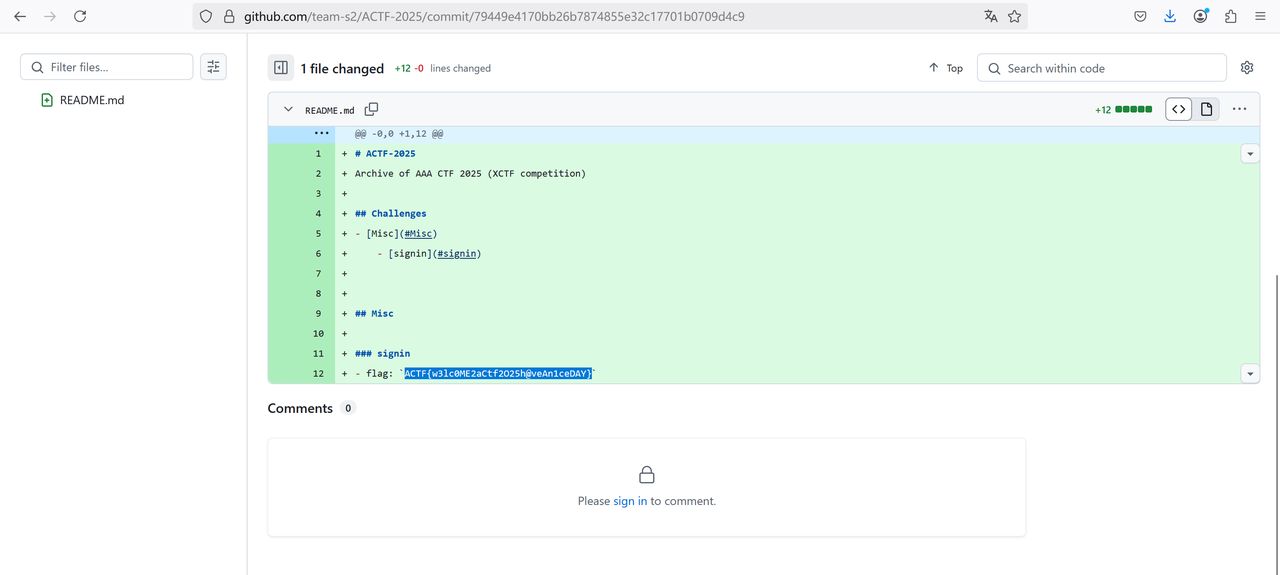This screenshot has height=575, width=1280.
Task: Click the '## Misc' diff line
Action: pos(374,313)
